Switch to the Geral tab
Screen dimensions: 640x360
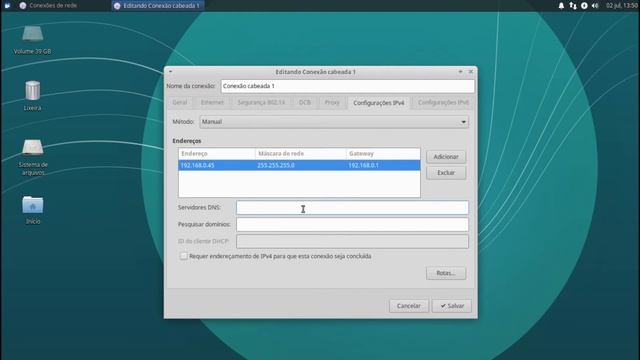click(x=180, y=102)
